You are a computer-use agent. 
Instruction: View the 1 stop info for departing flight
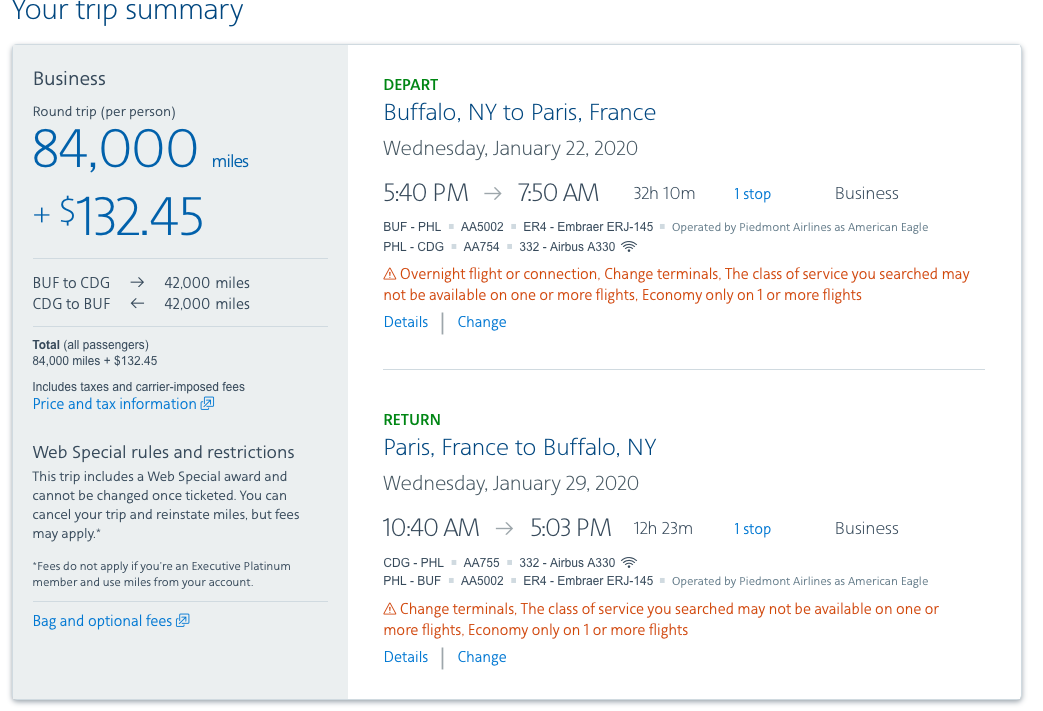pyautogui.click(x=752, y=194)
